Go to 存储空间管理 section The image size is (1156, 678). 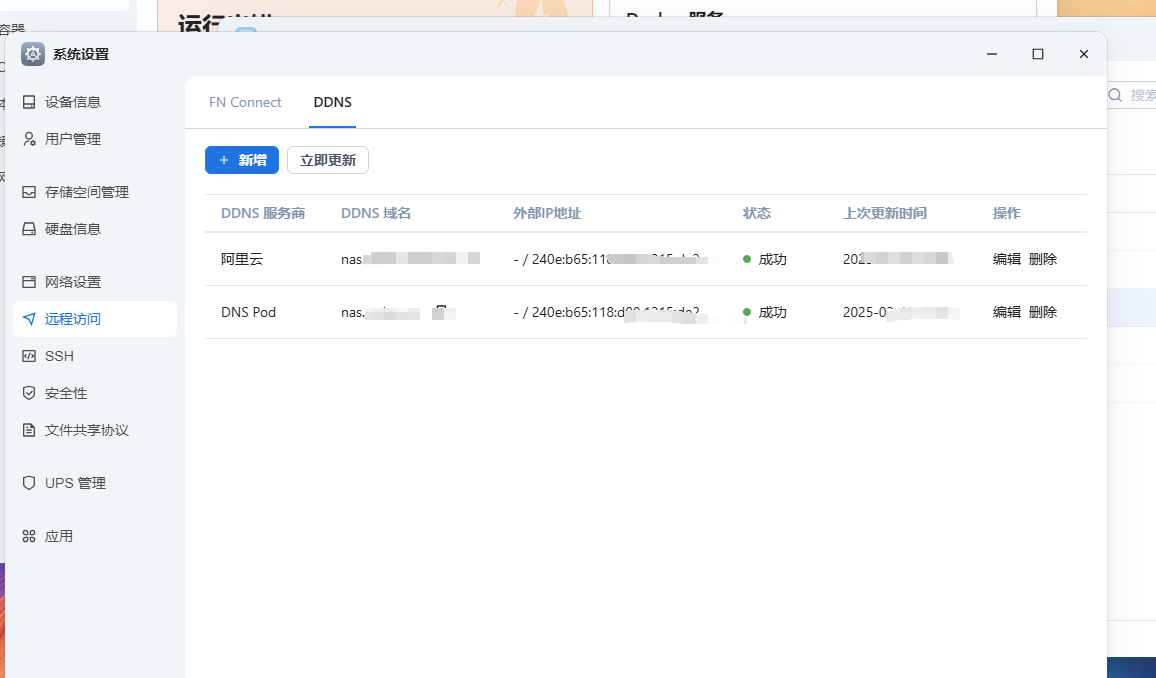point(94,192)
